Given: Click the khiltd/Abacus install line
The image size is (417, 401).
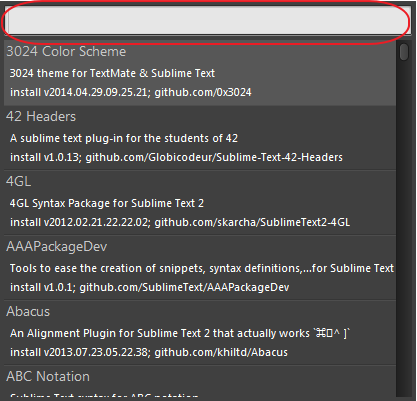Looking at the screenshot, I should point(149,352).
